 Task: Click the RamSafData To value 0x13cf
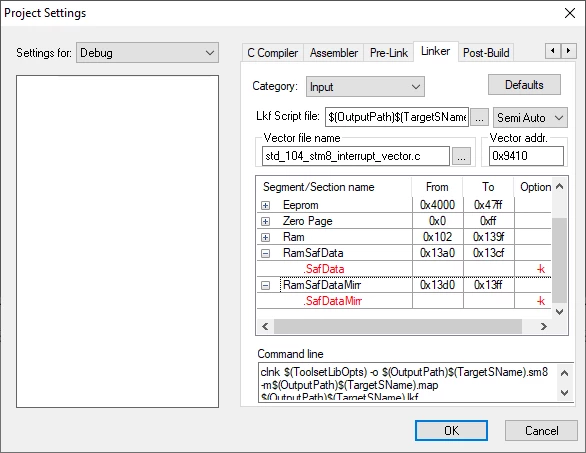pos(488,253)
